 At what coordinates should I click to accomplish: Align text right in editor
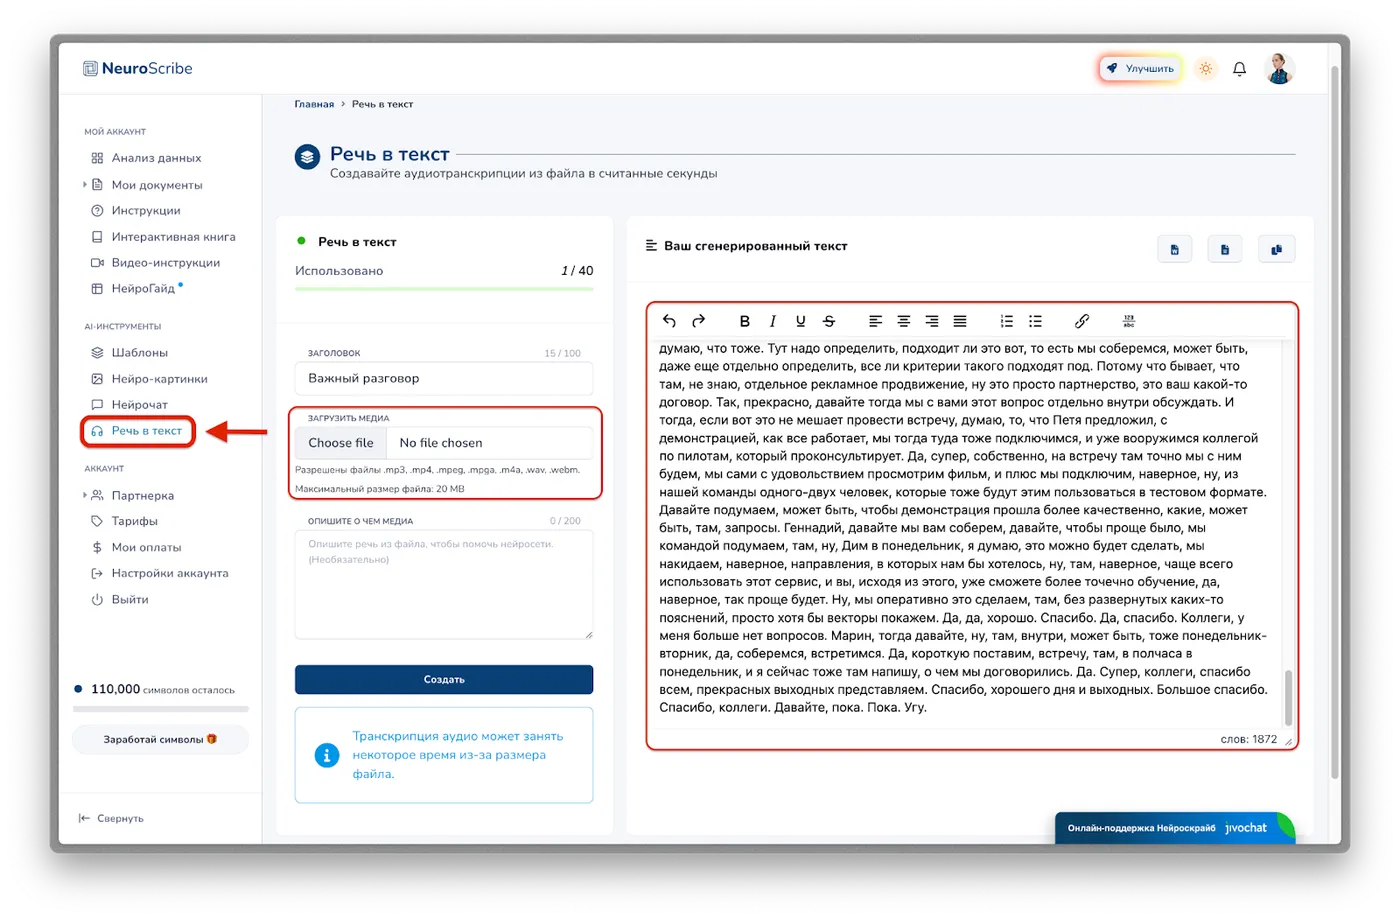click(x=931, y=321)
